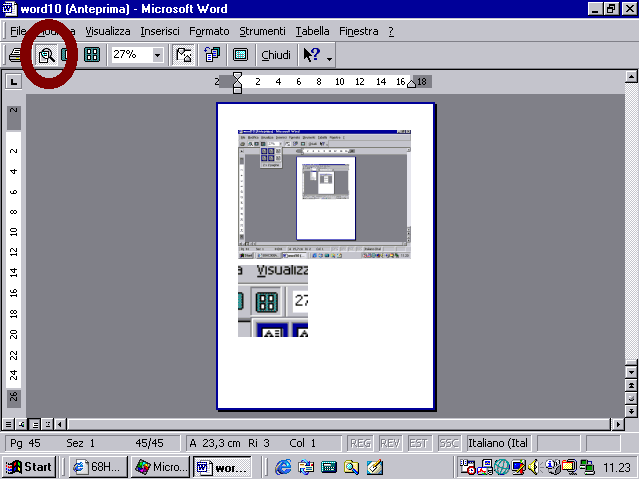639x479 pixels.
Task: Open the File menu
Action: tap(18, 31)
